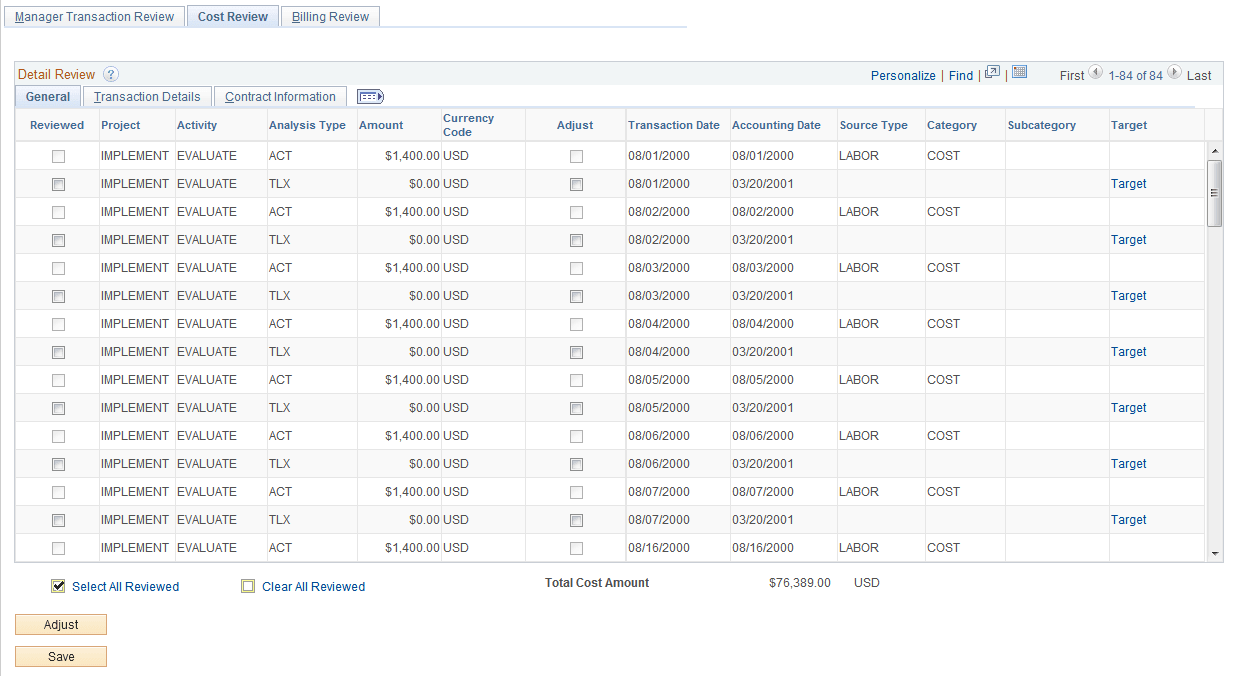Image resolution: width=1238 pixels, height=676 pixels.
Task: Check the Clear All Reviewed checkbox
Action: pos(248,586)
